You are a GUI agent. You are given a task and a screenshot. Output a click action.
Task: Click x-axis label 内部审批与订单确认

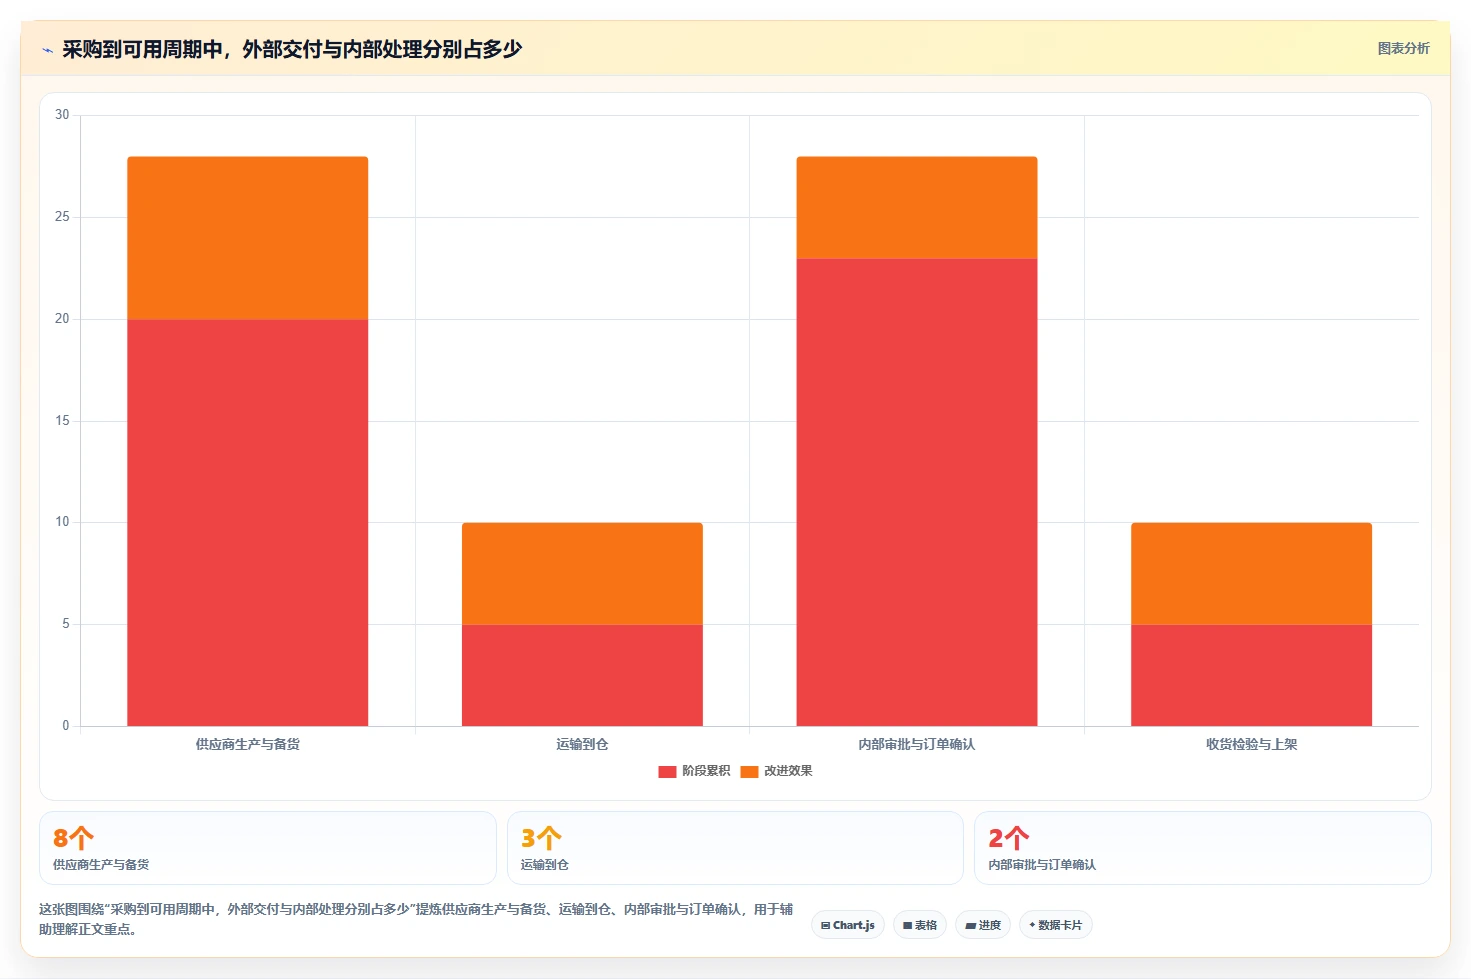pyautogui.click(x=917, y=744)
